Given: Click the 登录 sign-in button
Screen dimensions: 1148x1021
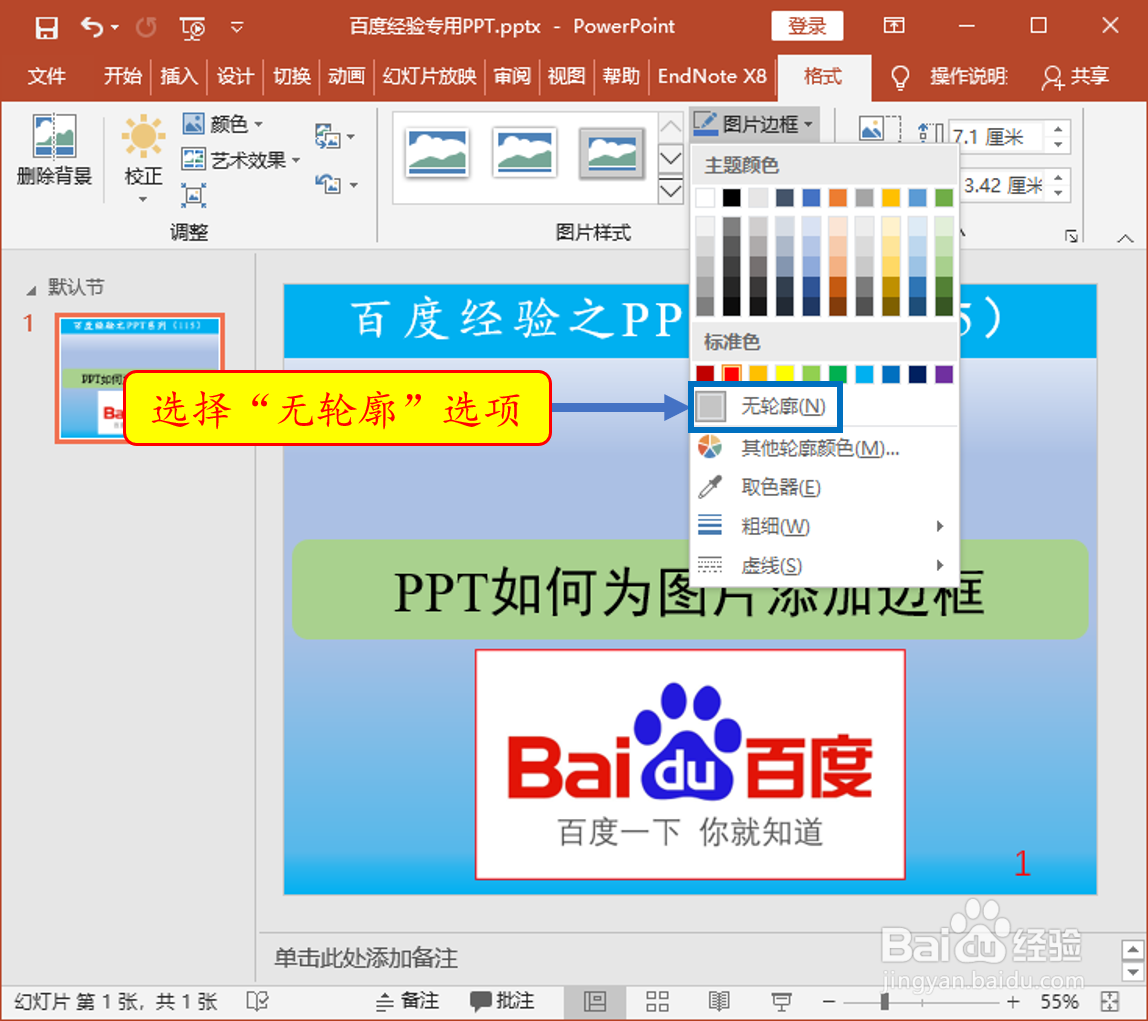Looking at the screenshot, I should point(807,26).
